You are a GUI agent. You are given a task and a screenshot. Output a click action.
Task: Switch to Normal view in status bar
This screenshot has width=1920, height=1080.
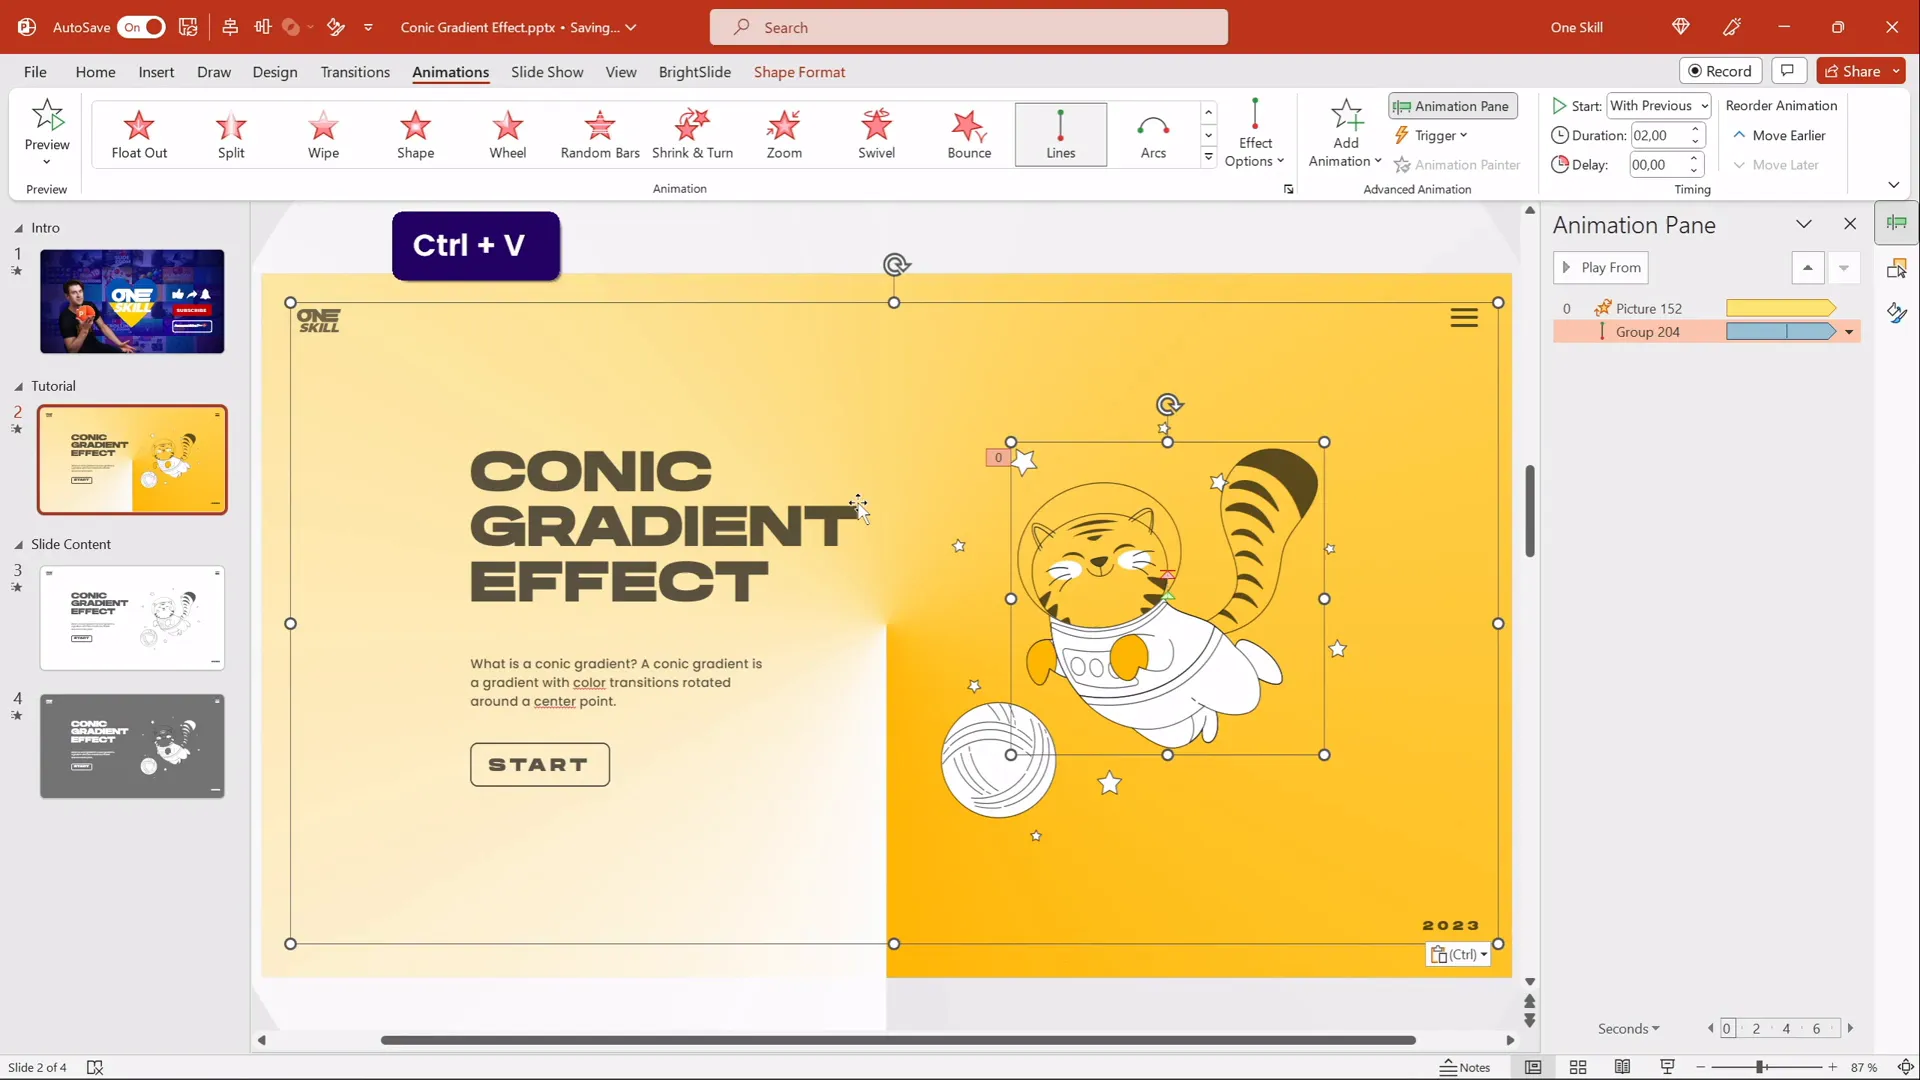tap(1533, 1067)
